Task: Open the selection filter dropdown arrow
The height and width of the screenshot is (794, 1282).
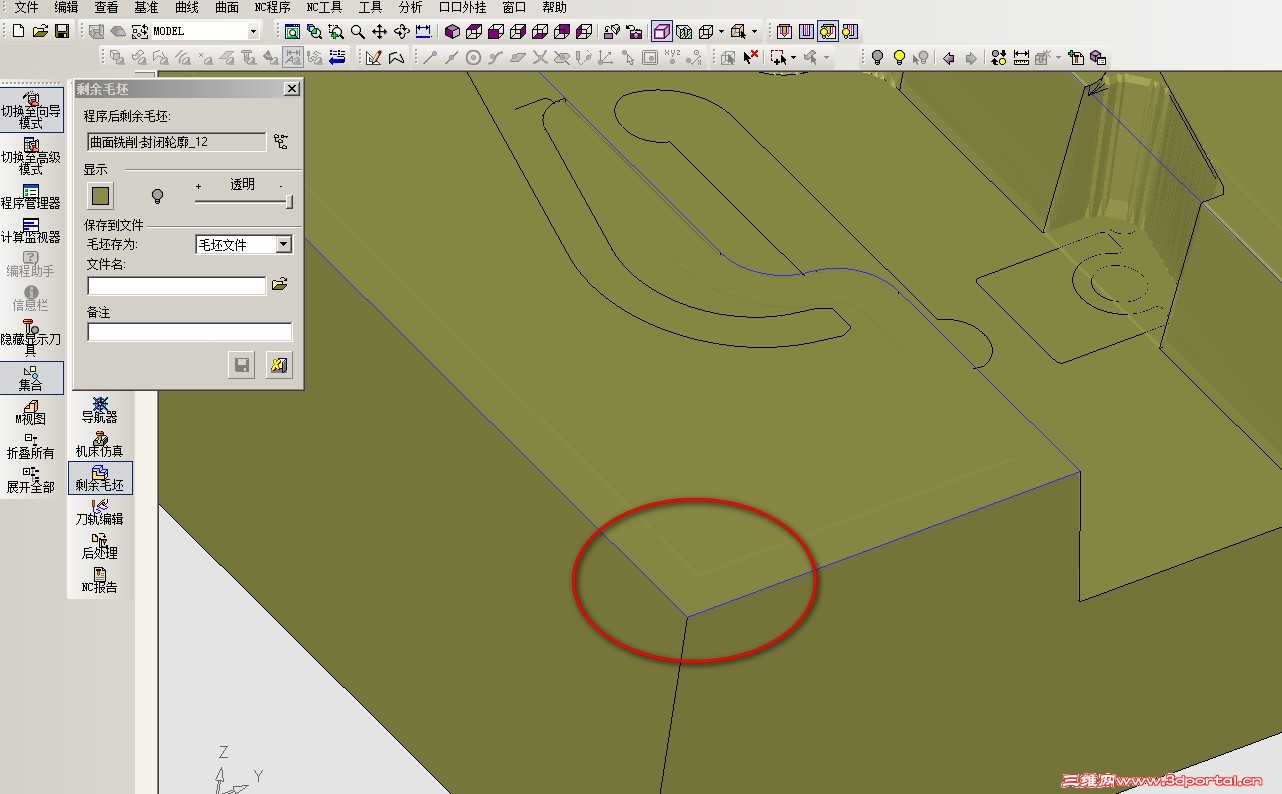Action: [x=793, y=58]
